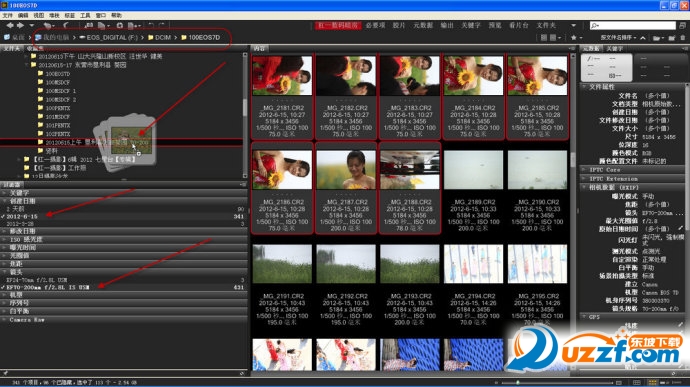Click the get photos from camera icon
The width and height of the screenshot is (690, 387).
(x=88, y=26)
